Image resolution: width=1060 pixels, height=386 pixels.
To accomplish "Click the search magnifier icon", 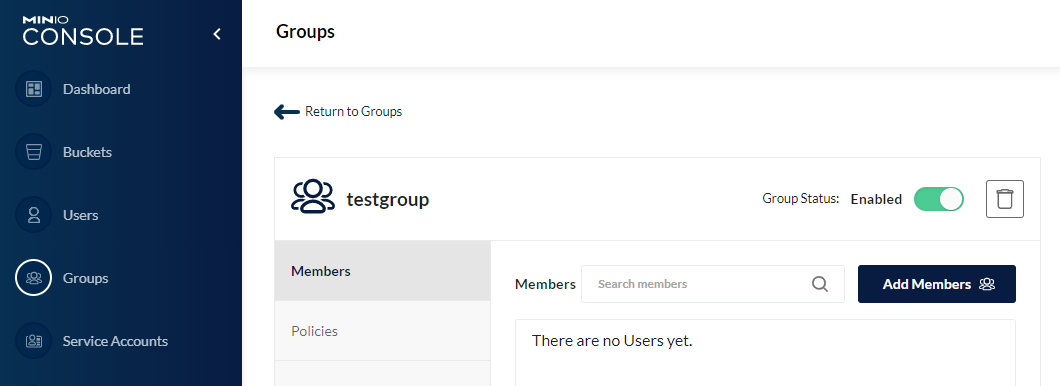I will coord(820,284).
